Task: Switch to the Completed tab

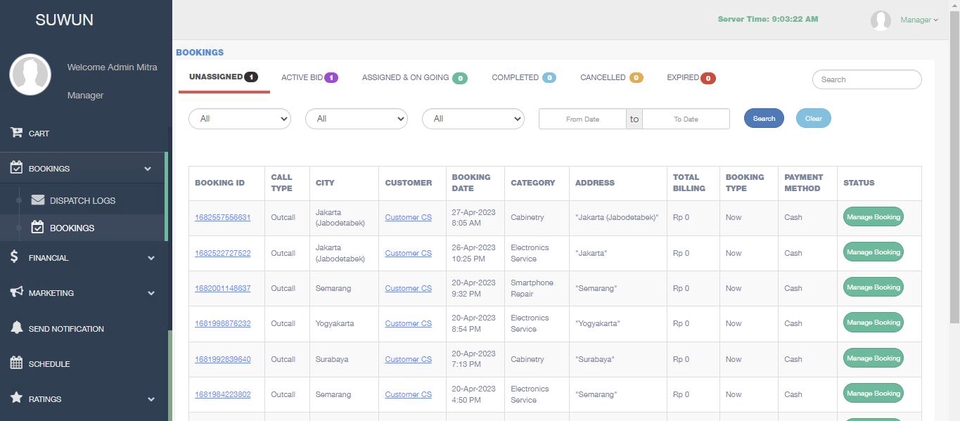Action: 524,78
